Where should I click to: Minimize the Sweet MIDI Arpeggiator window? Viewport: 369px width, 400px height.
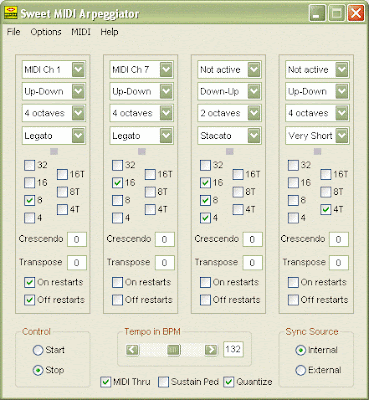click(x=317, y=13)
